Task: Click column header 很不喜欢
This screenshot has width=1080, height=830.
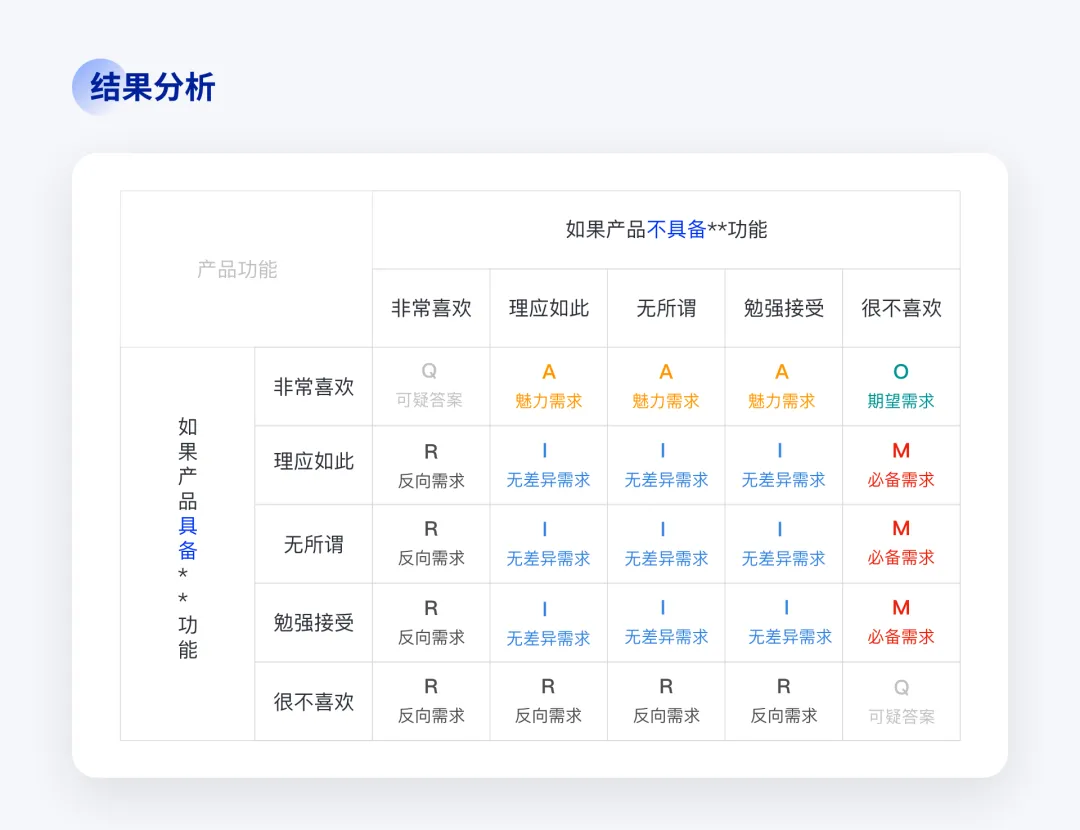Action: click(902, 308)
